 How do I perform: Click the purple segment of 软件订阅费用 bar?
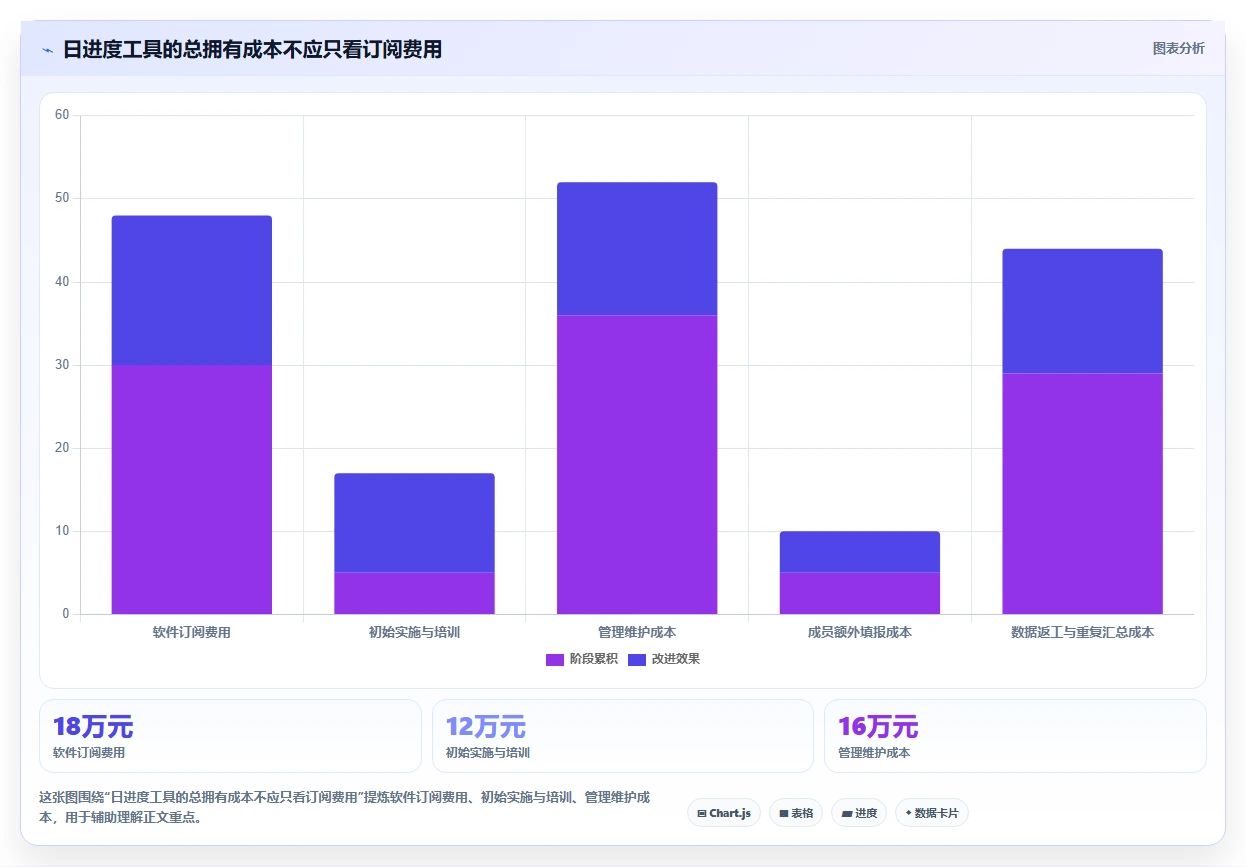(x=192, y=489)
